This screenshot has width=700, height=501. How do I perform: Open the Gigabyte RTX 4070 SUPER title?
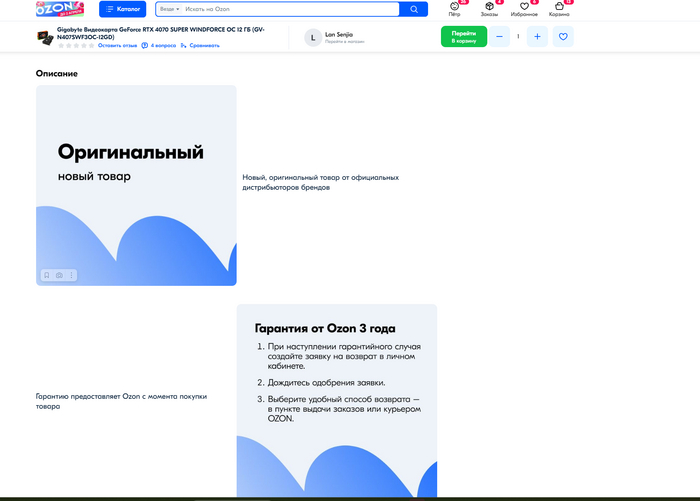(161, 33)
